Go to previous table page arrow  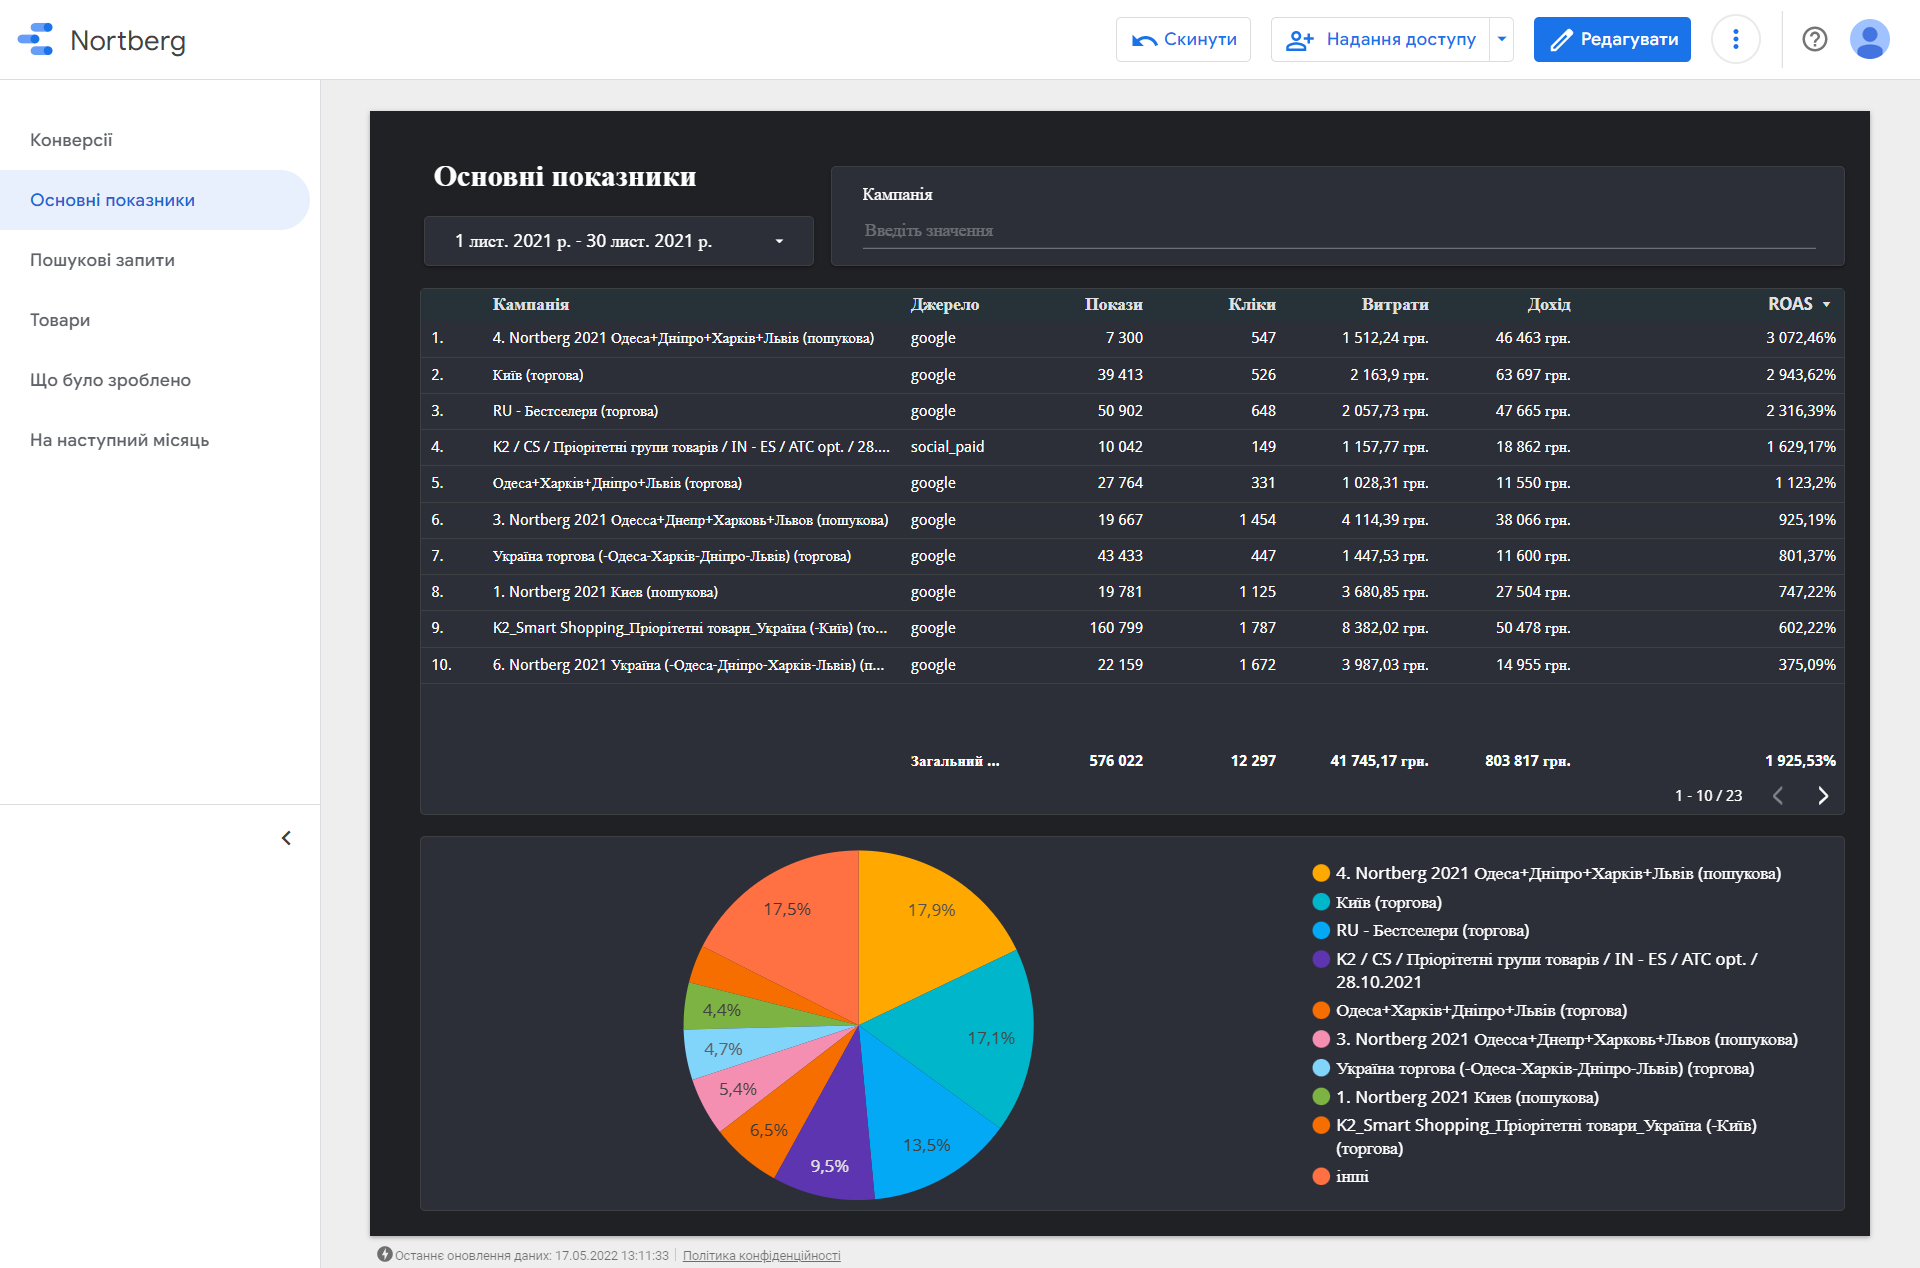[1778, 795]
